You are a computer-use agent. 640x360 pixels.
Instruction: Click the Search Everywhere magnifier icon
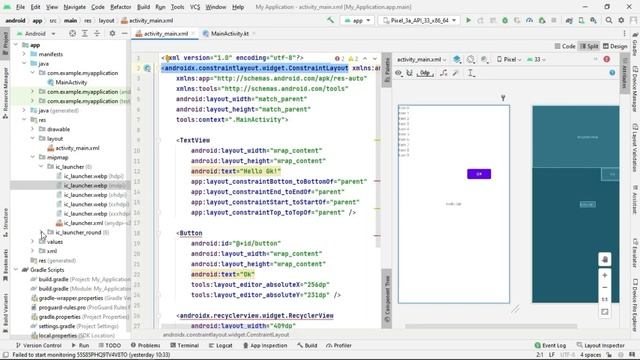[x=609, y=20]
